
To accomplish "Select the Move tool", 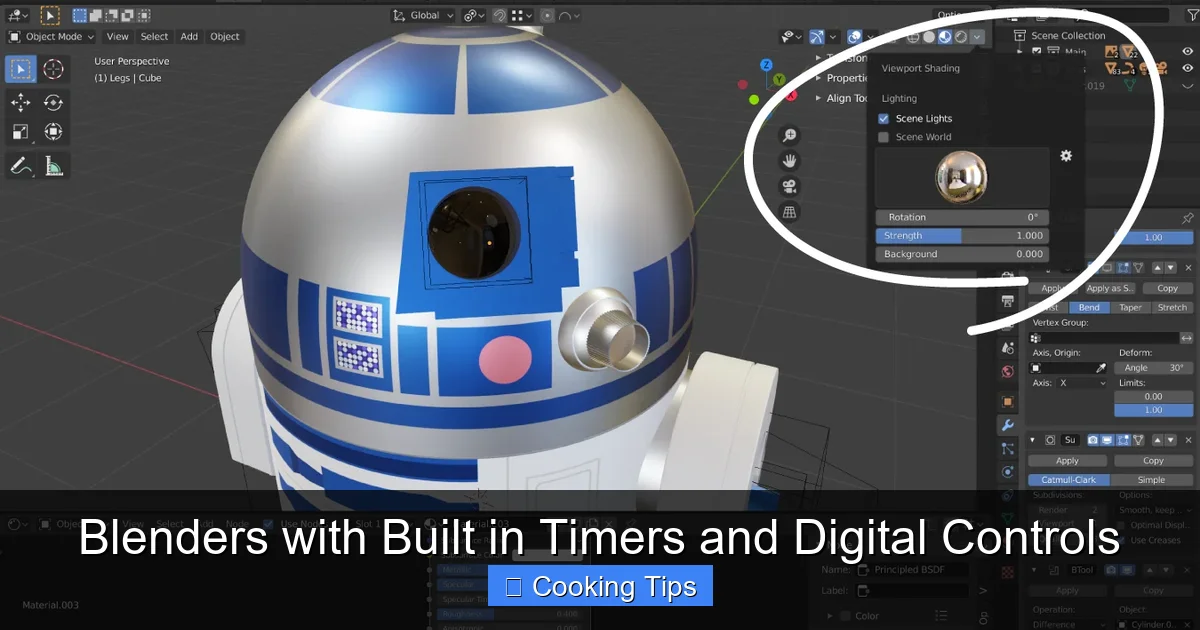I will click(20, 101).
